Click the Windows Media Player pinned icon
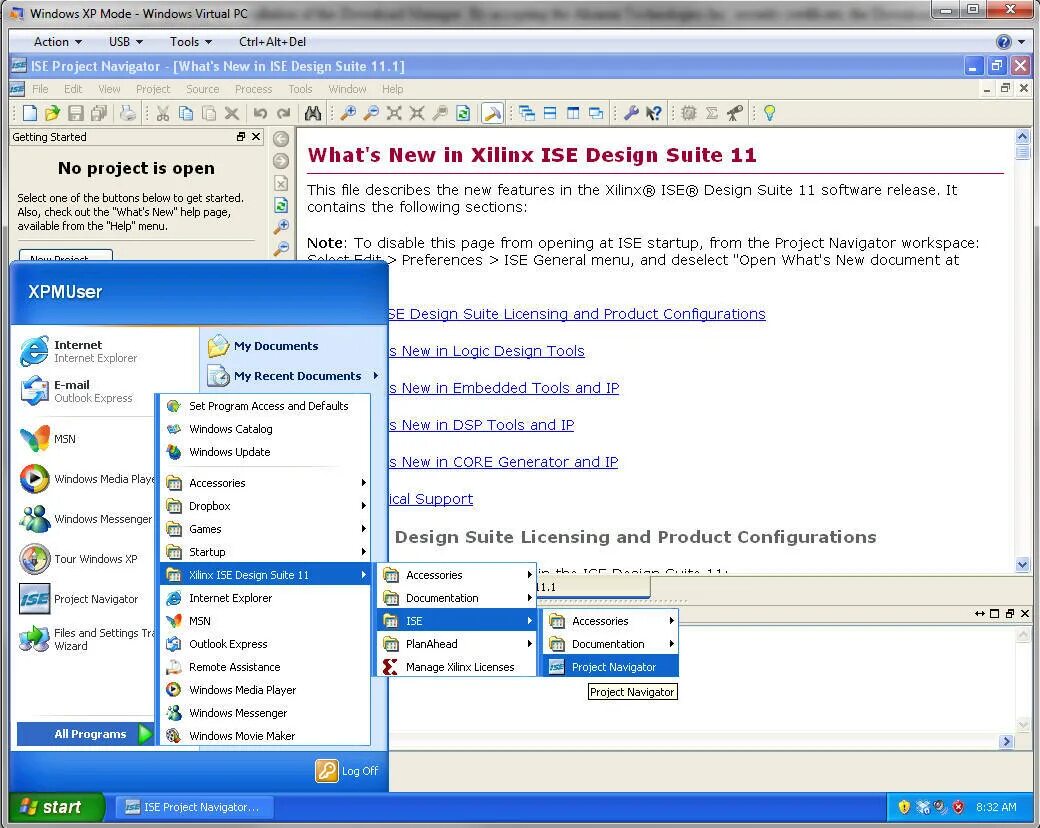Viewport: 1040px width, 828px height. point(34,479)
